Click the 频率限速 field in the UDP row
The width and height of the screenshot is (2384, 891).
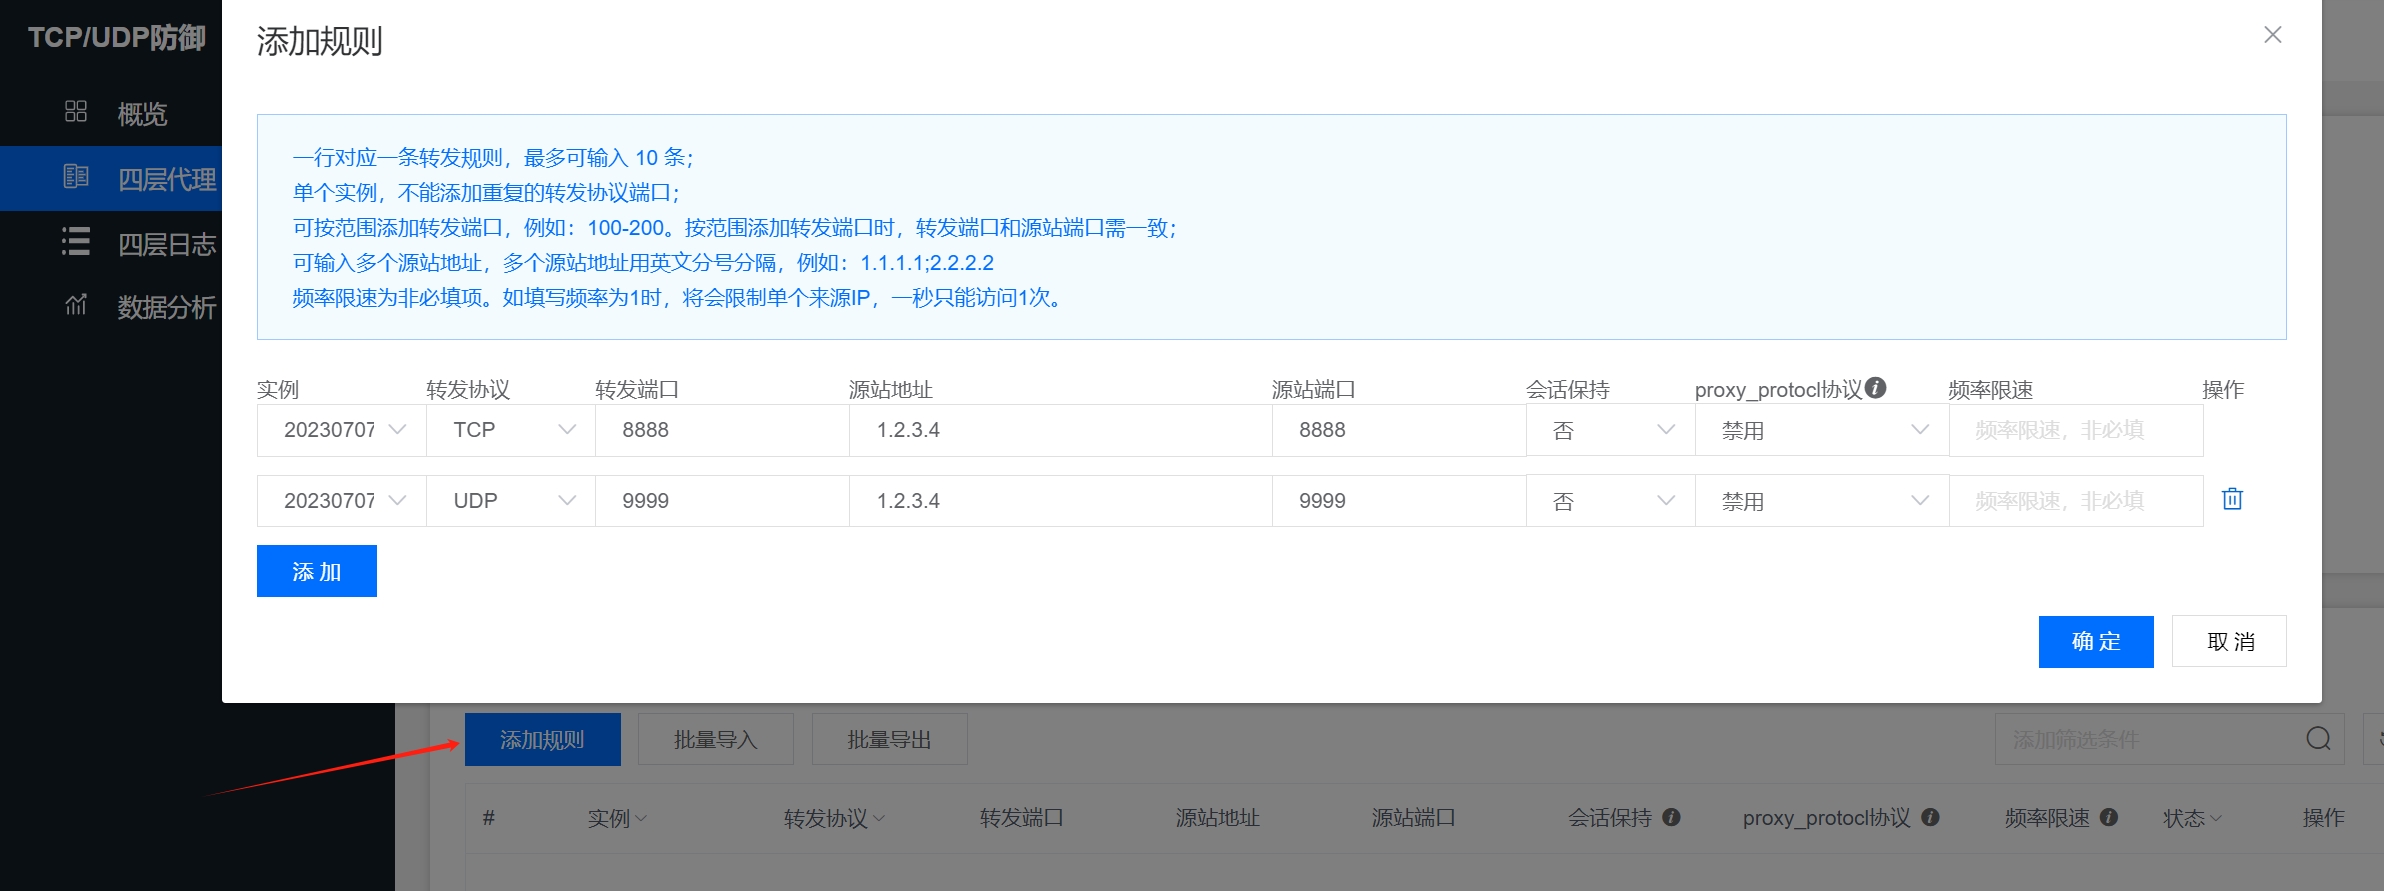[2076, 501]
